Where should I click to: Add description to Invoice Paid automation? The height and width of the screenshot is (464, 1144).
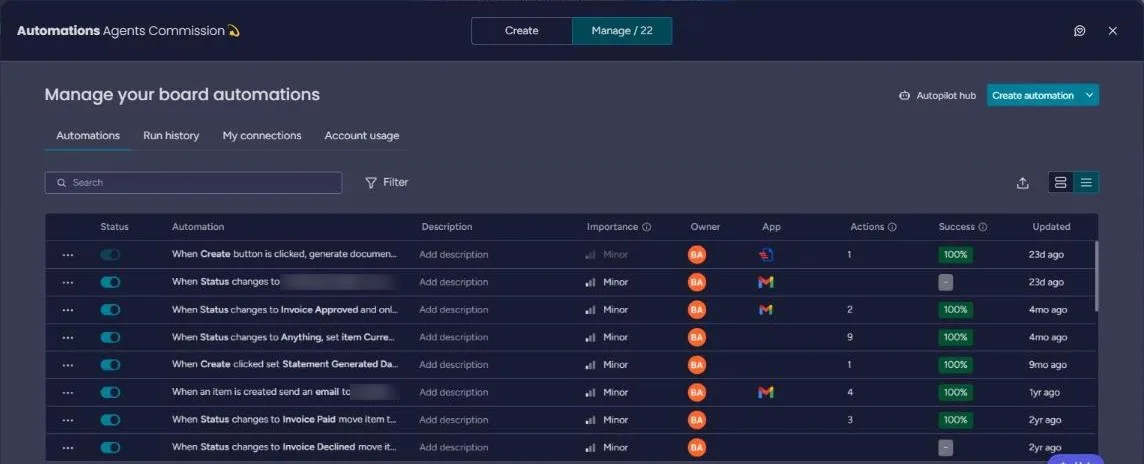click(x=454, y=420)
